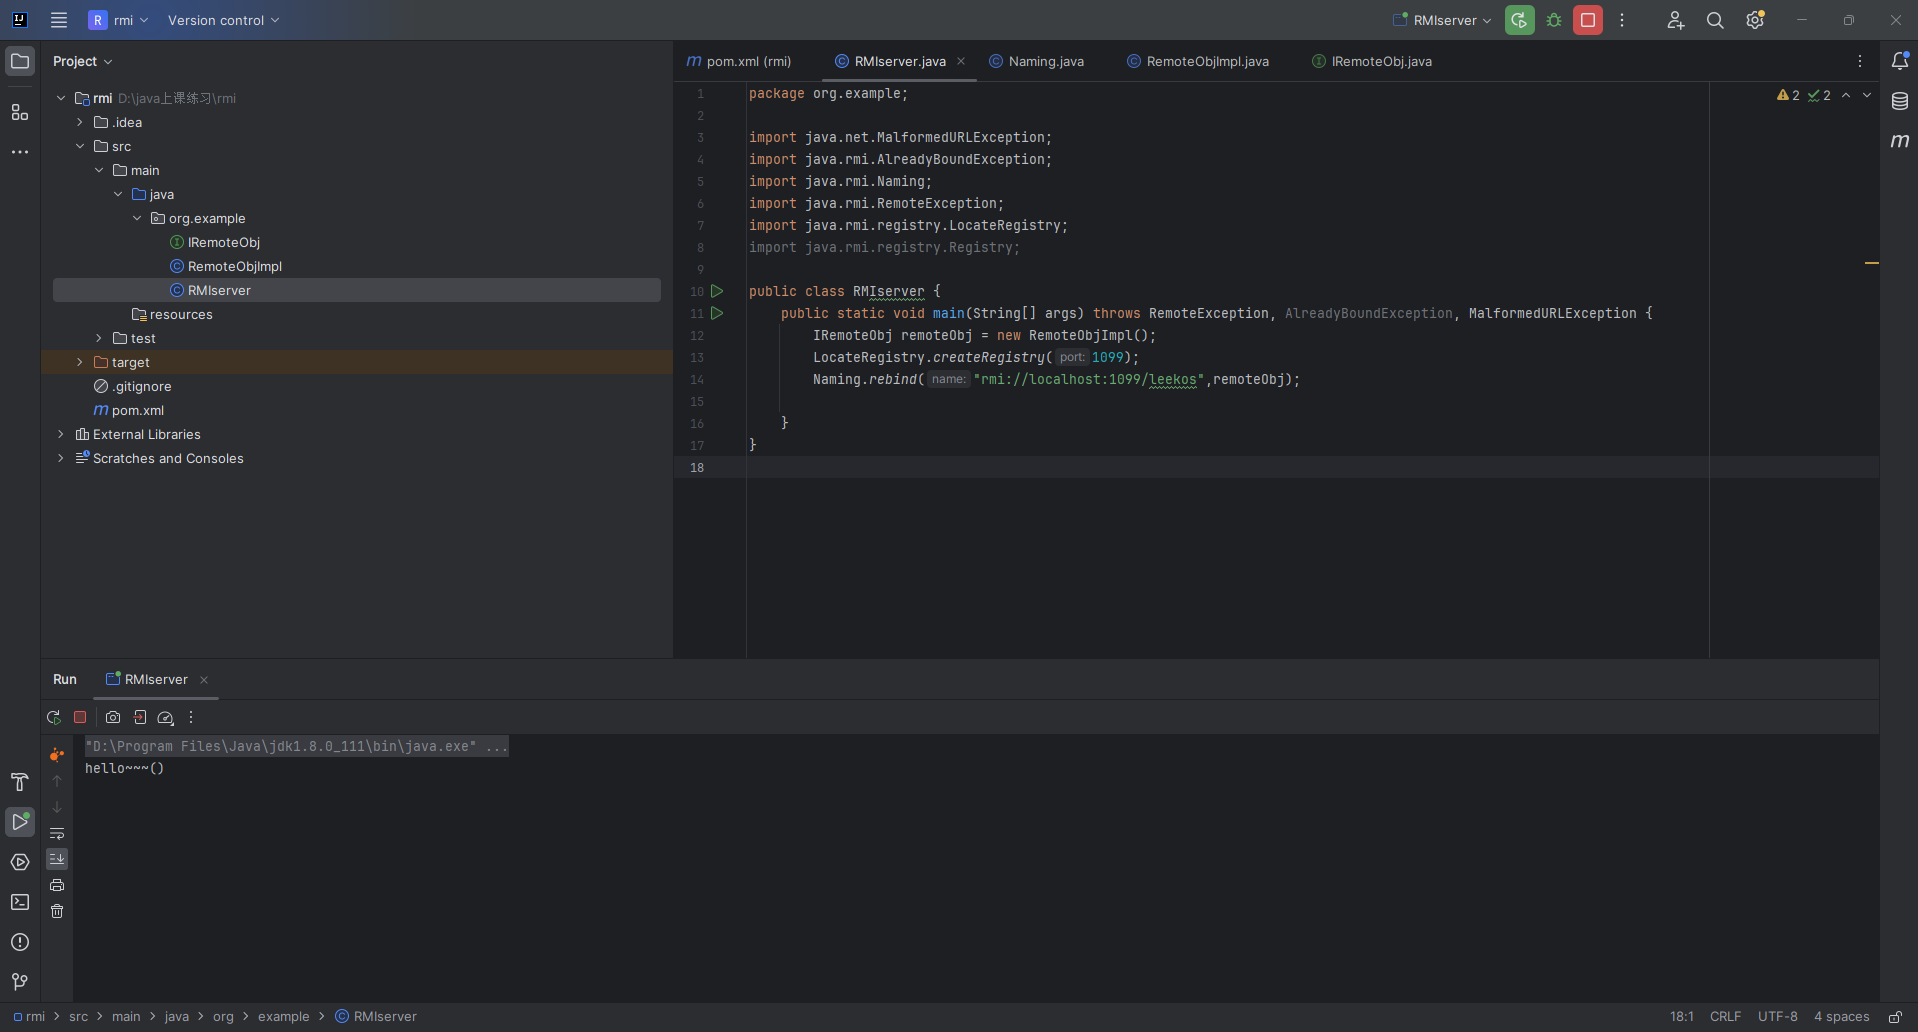Run main method via gutter icon line 11

[717, 313]
